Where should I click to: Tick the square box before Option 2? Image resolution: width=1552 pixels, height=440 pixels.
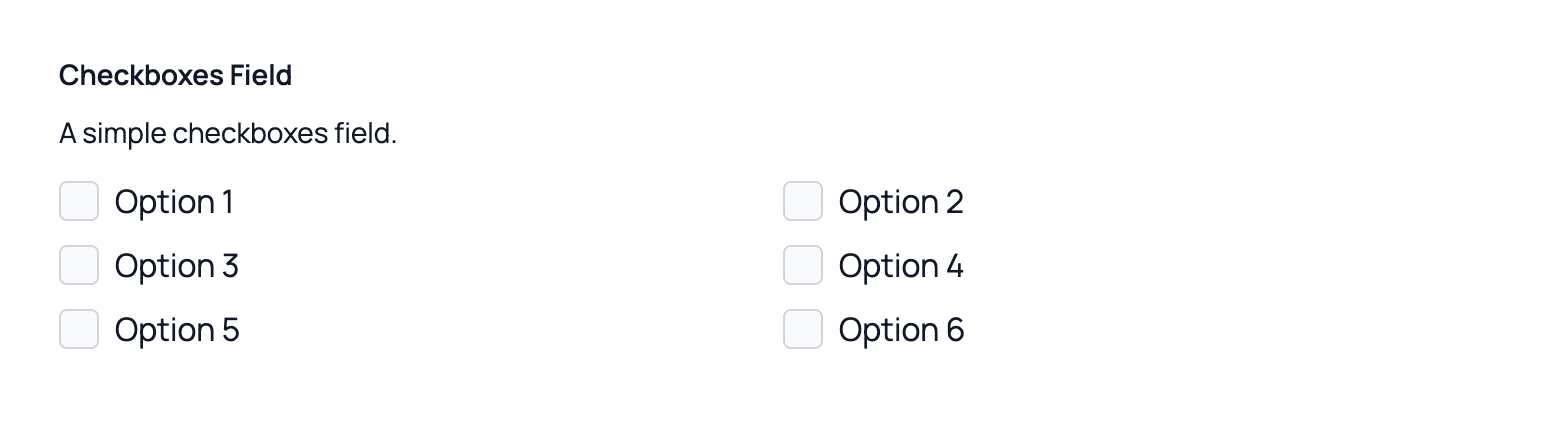coord(802,201)
